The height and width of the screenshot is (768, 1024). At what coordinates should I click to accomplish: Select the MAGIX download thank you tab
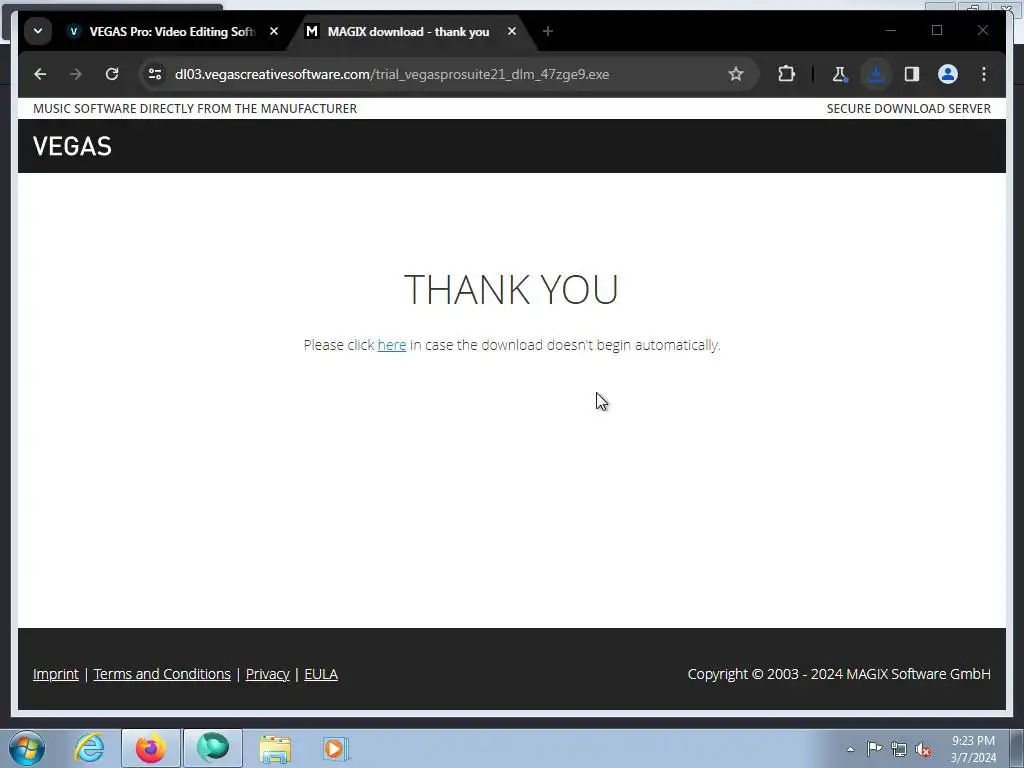(x=408, y=31)
